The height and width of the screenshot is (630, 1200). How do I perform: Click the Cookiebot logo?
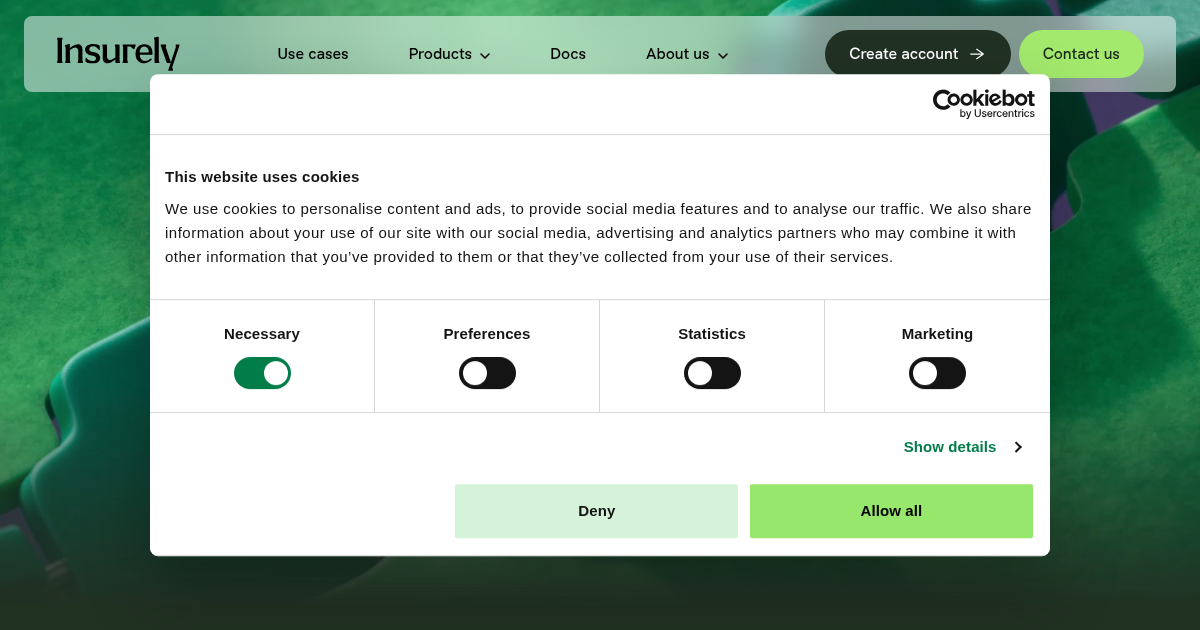[x=983, y=104]
